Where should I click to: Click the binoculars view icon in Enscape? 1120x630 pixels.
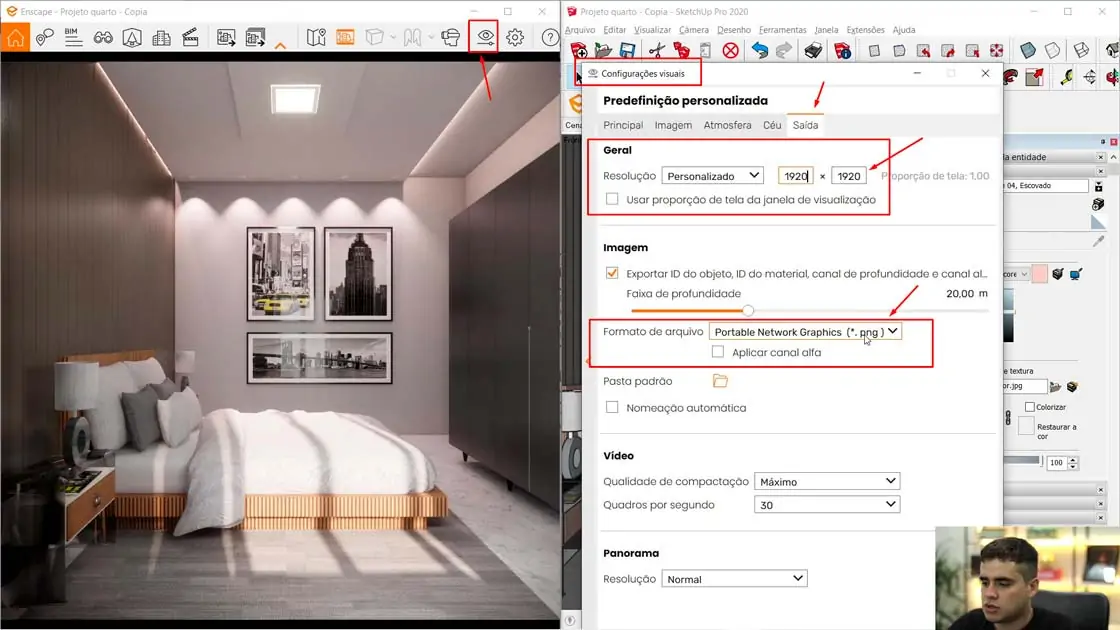[x=103, y=37]
